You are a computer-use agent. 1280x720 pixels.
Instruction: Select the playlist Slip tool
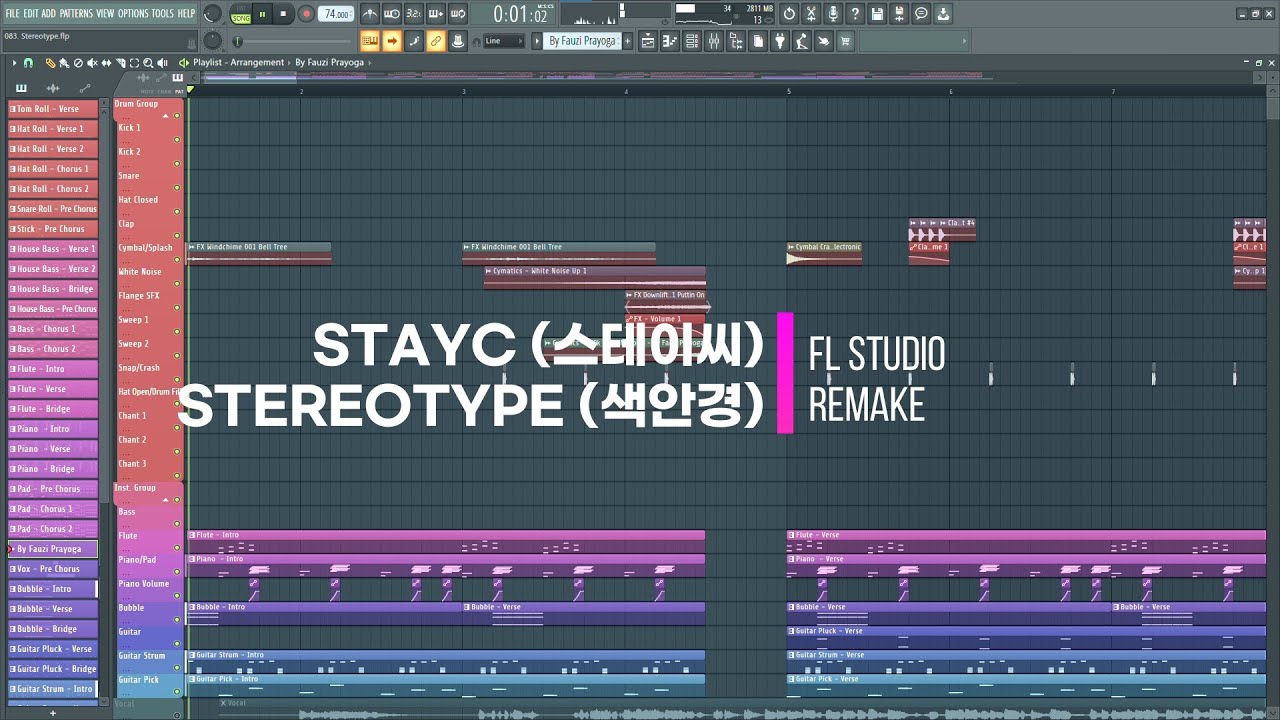click(x=106, y=63)
